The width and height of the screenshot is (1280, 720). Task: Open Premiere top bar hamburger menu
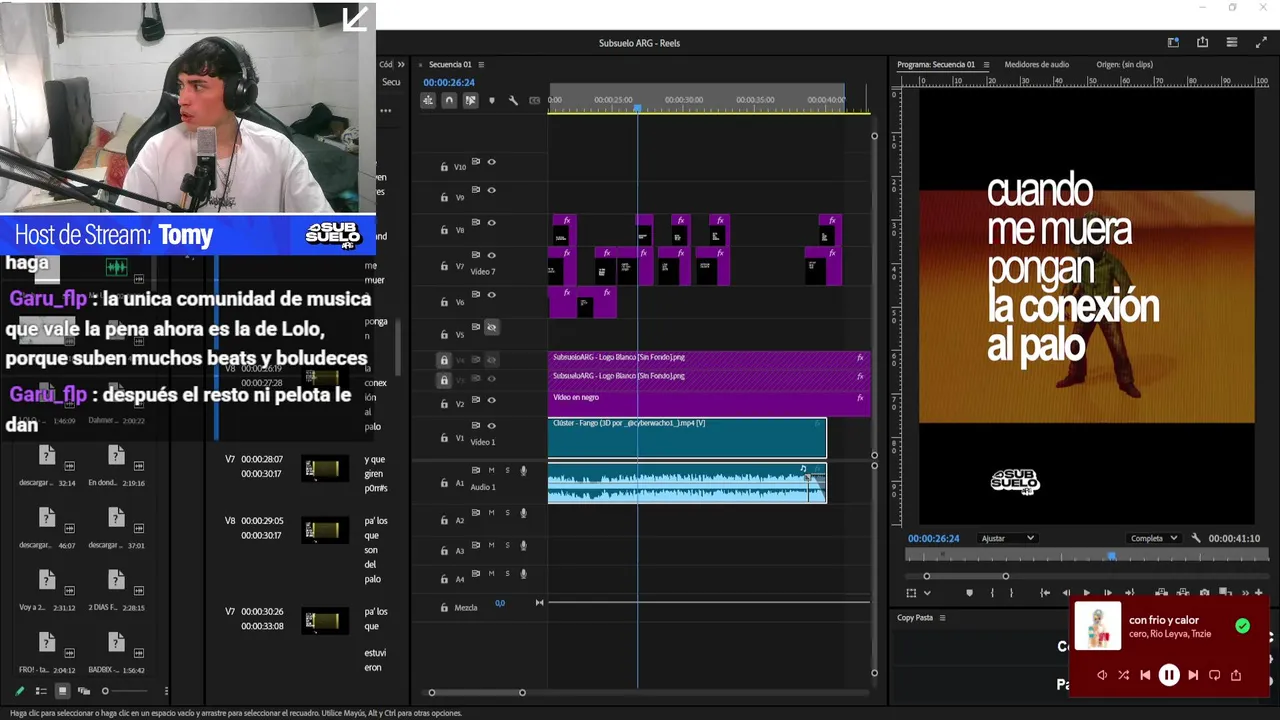tap(1232, 42)
